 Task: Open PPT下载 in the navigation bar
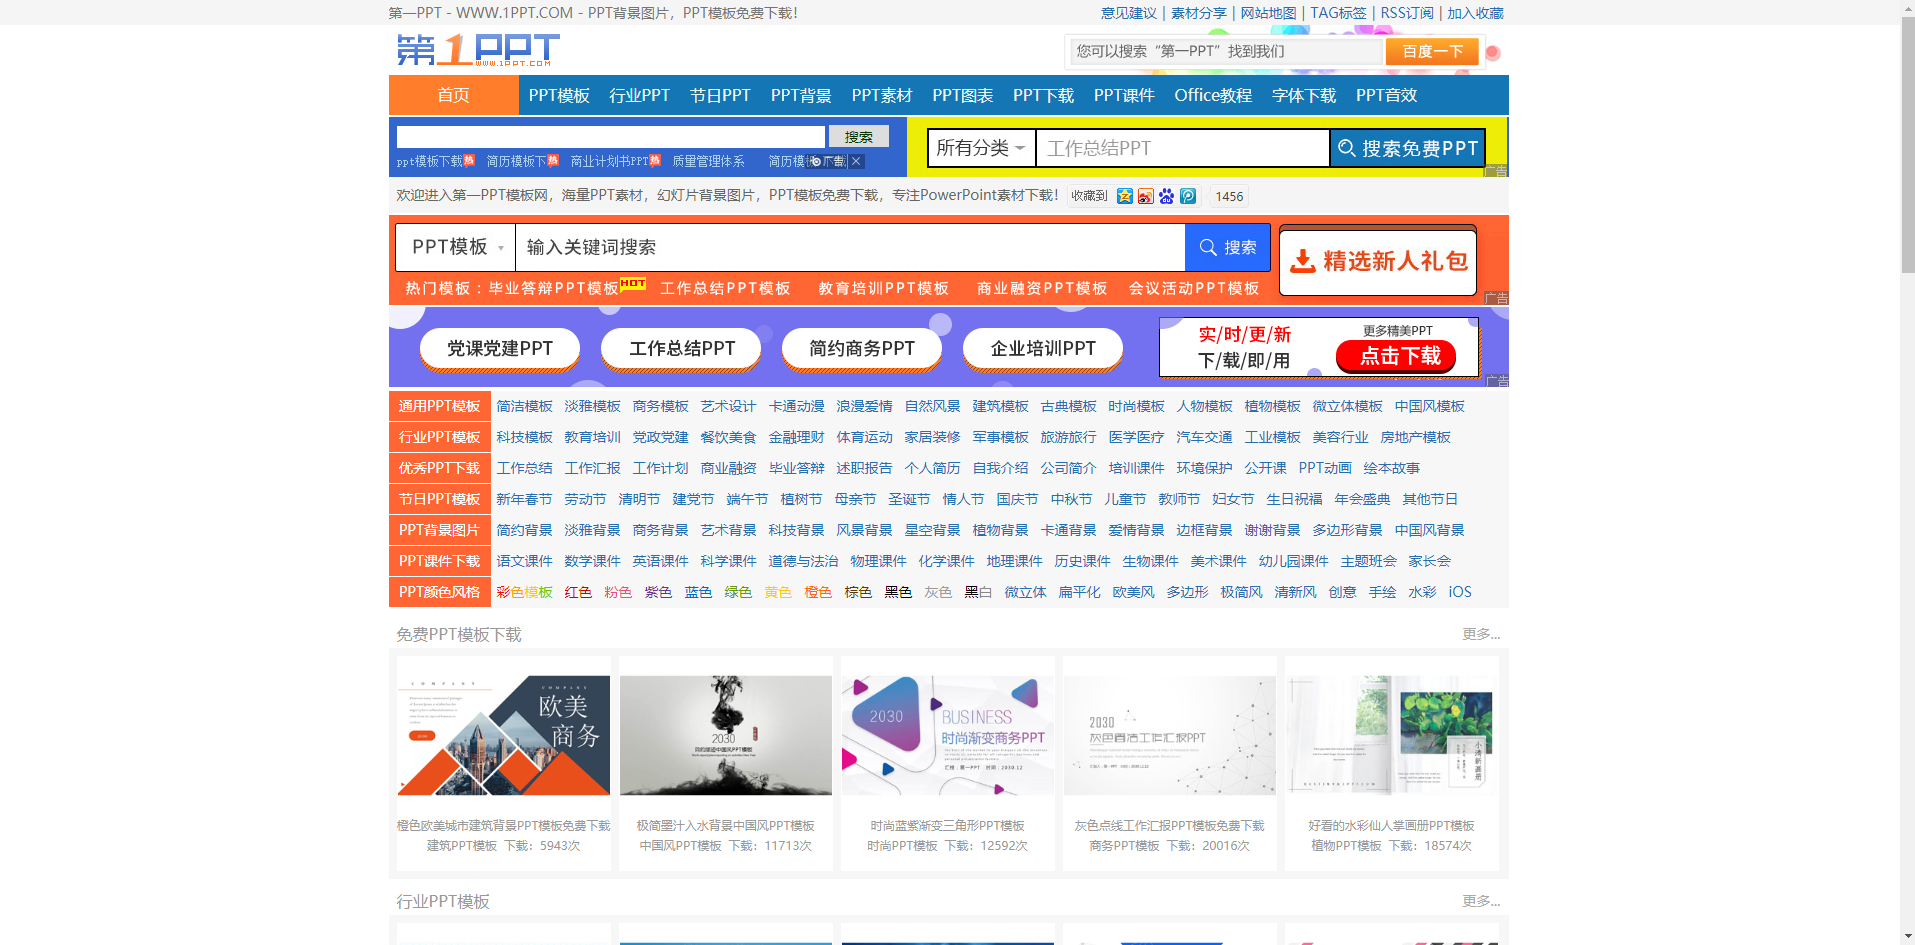1043,95
